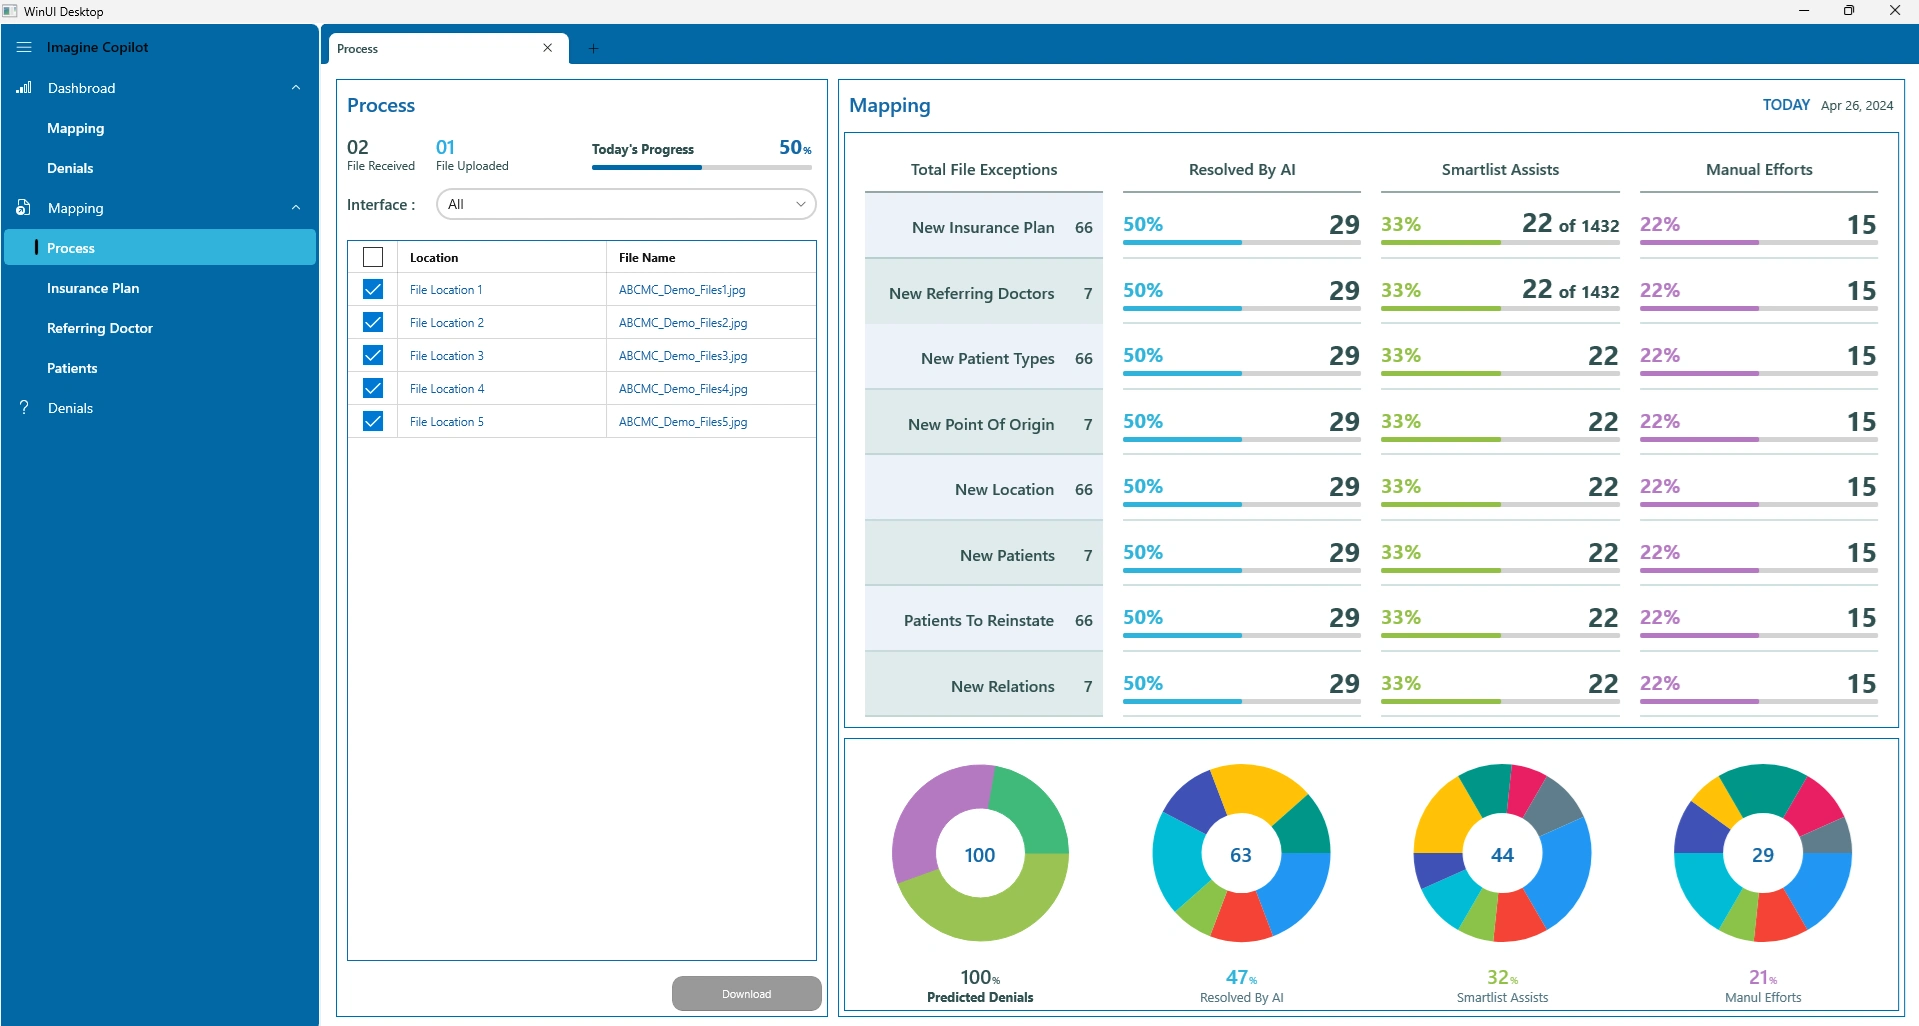Open the hamburger navigation menu
Viewport: 1919px width, 1026px height.
24,47
